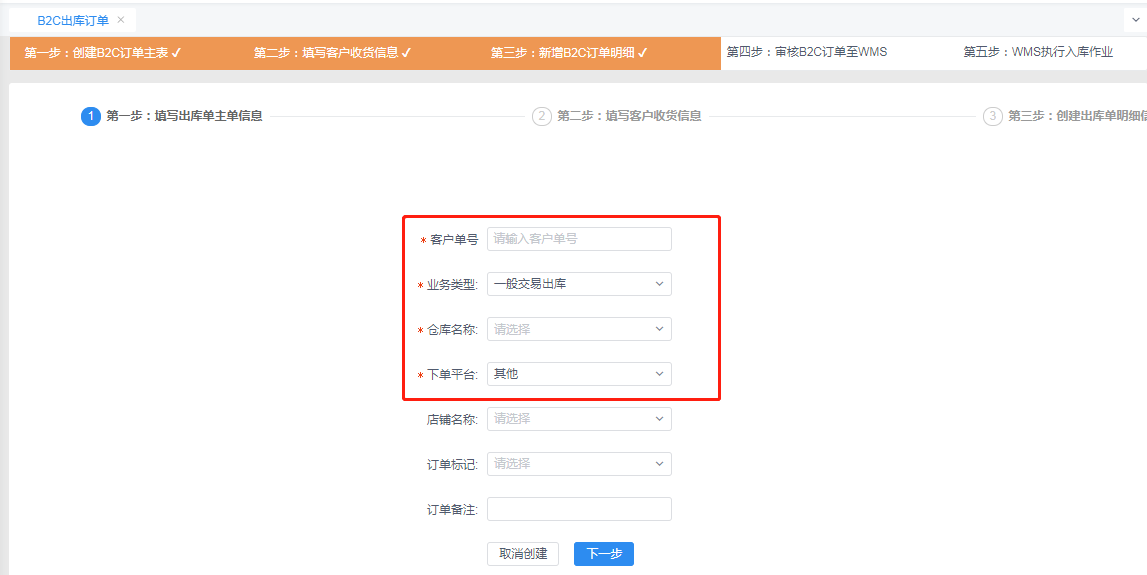Viewport: 1147px width, 575px height.
Task: Select the B2C出库订单 tab
Action: pos(72,20)
